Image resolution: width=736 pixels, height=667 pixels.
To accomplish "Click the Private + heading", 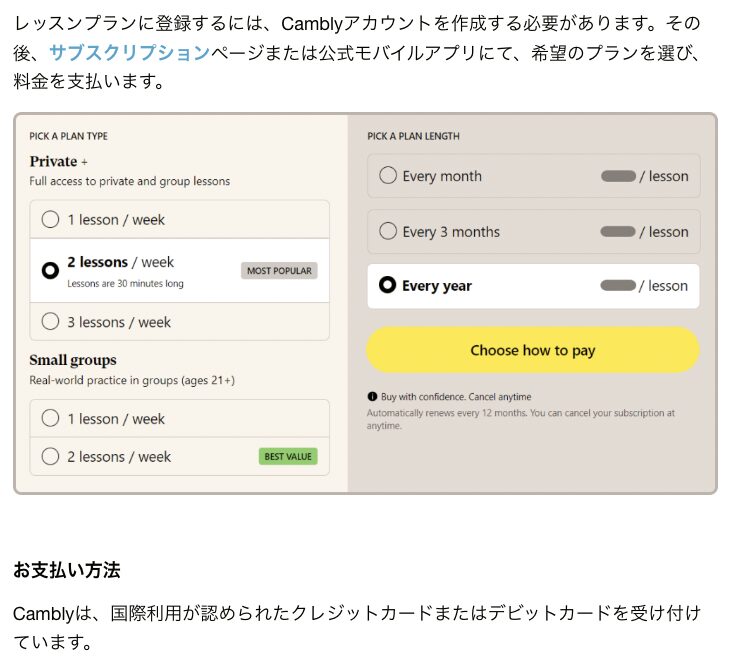I will point(58,161).
